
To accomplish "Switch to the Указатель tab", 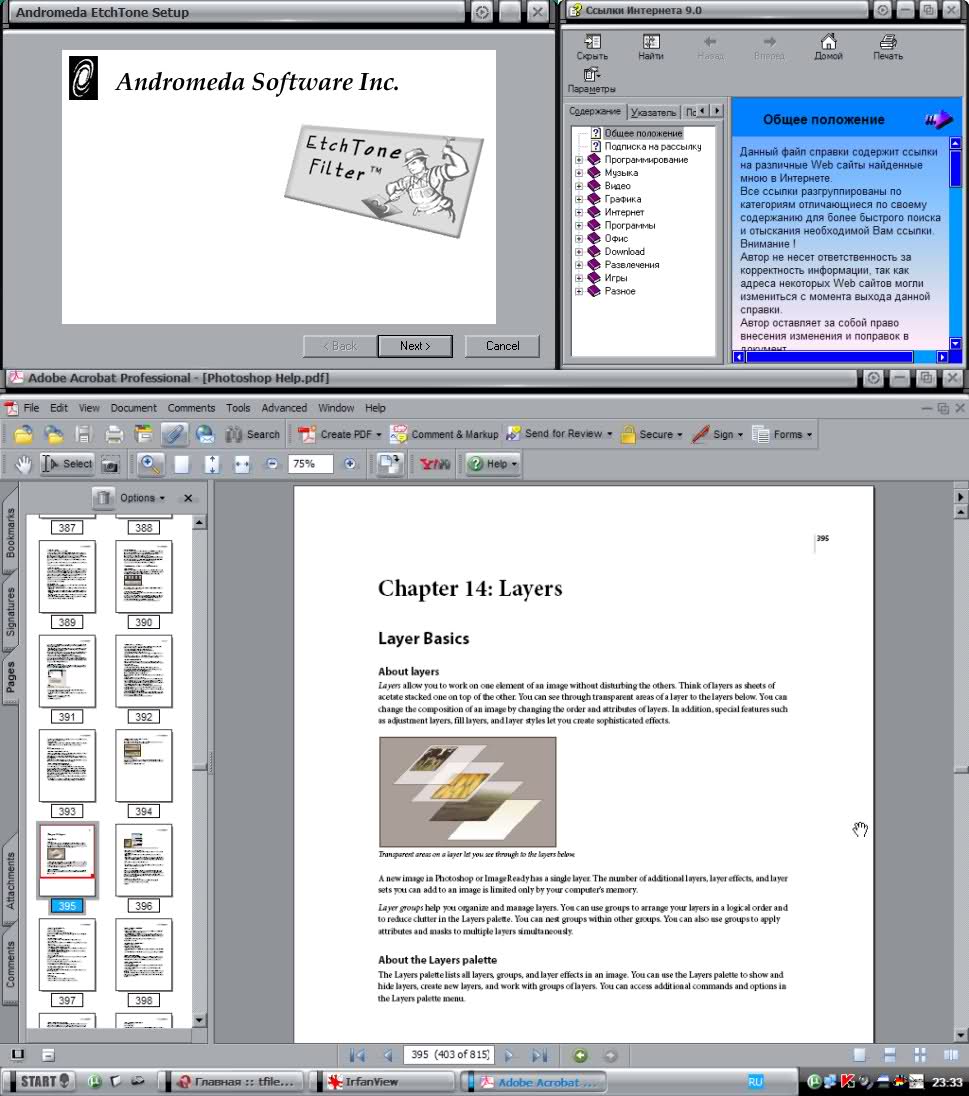I will [653, 112].
